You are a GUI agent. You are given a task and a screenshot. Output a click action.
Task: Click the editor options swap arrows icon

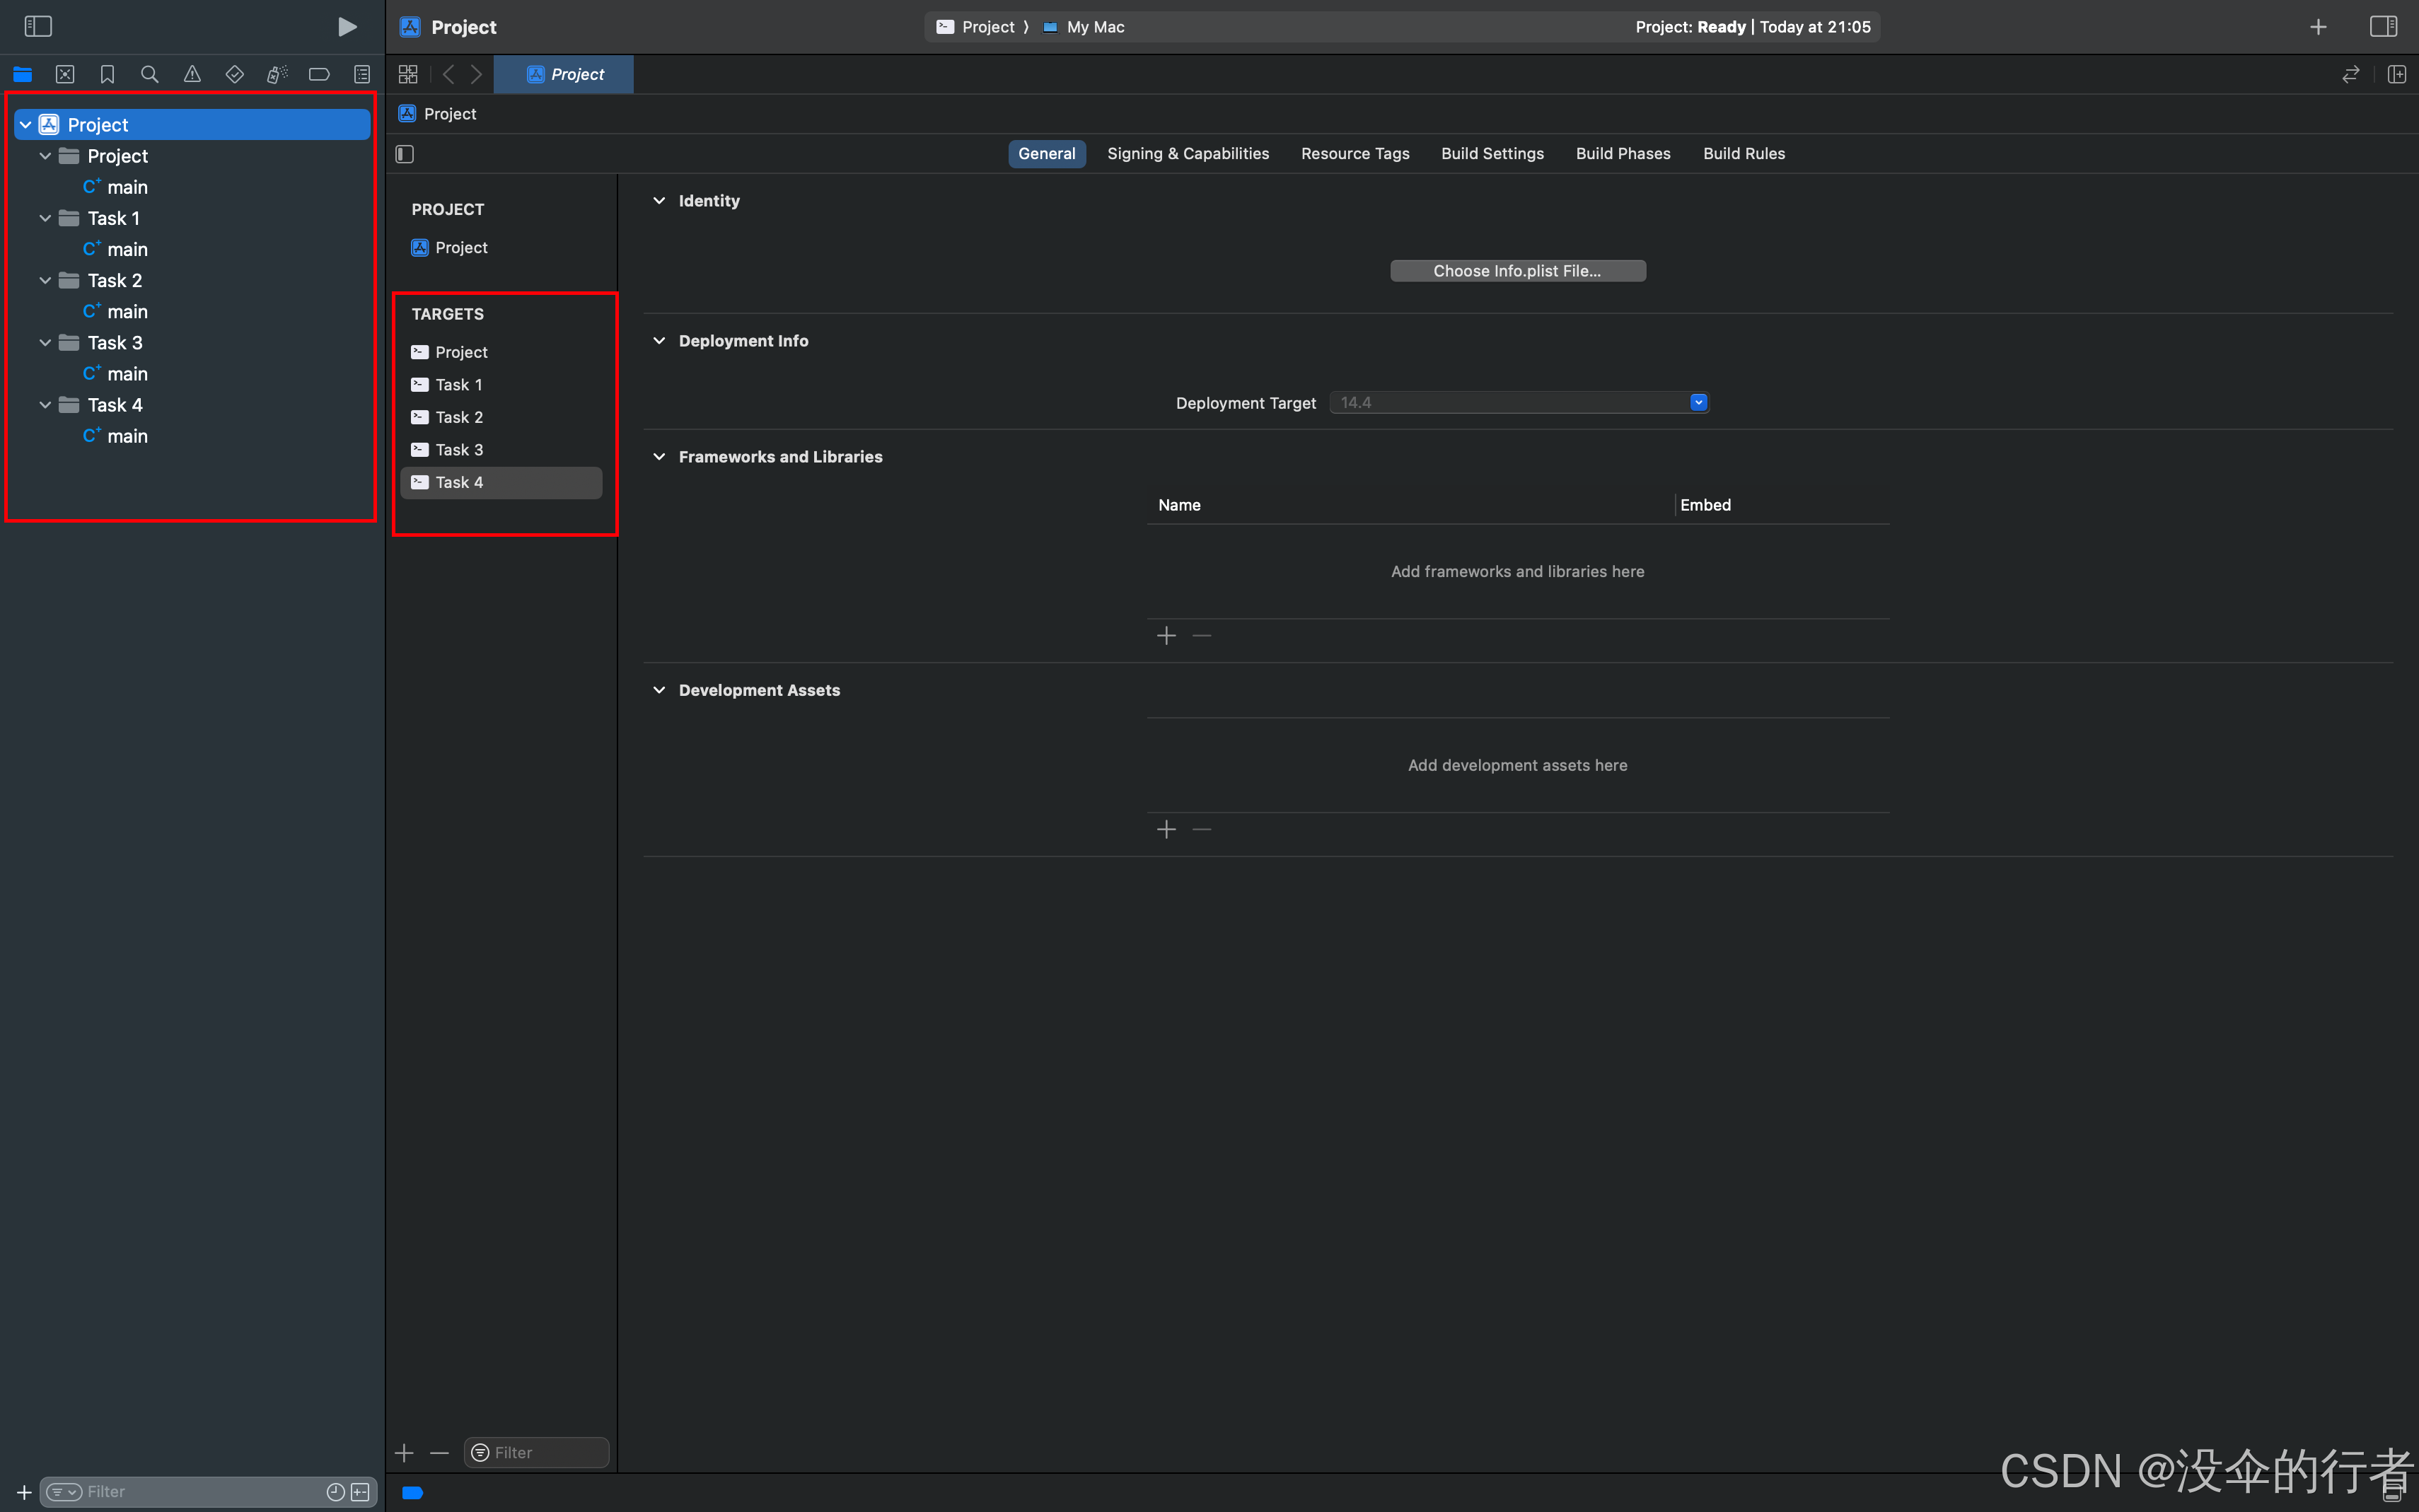(x=2351, y=74)
